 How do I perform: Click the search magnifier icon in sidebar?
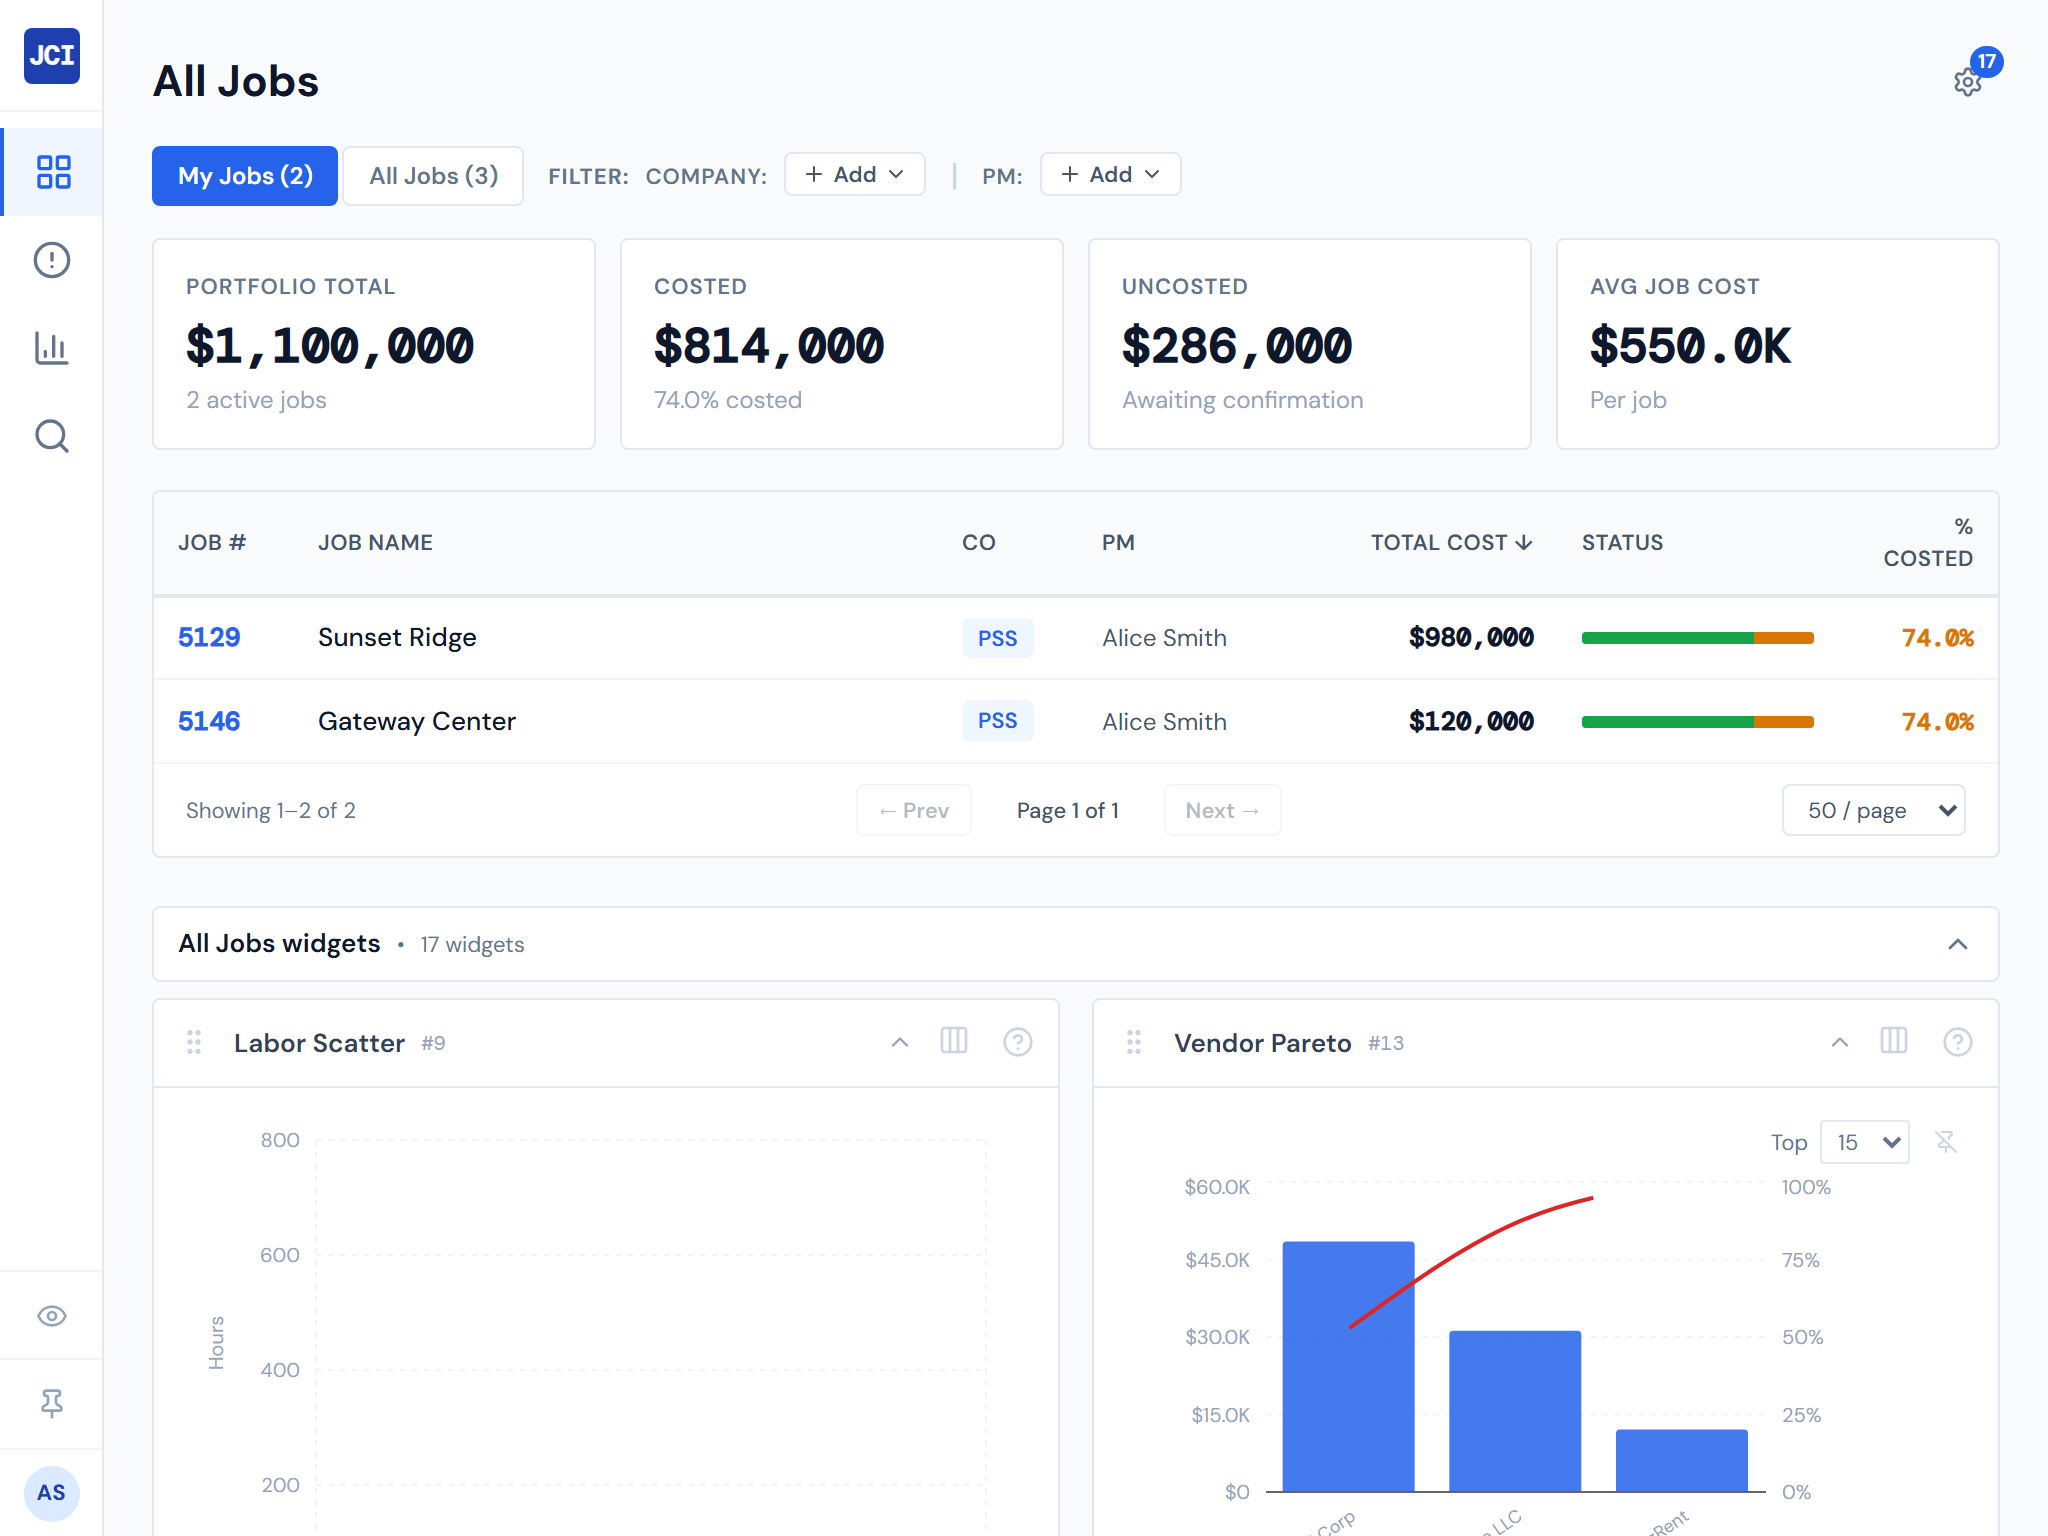pos(52,436)
